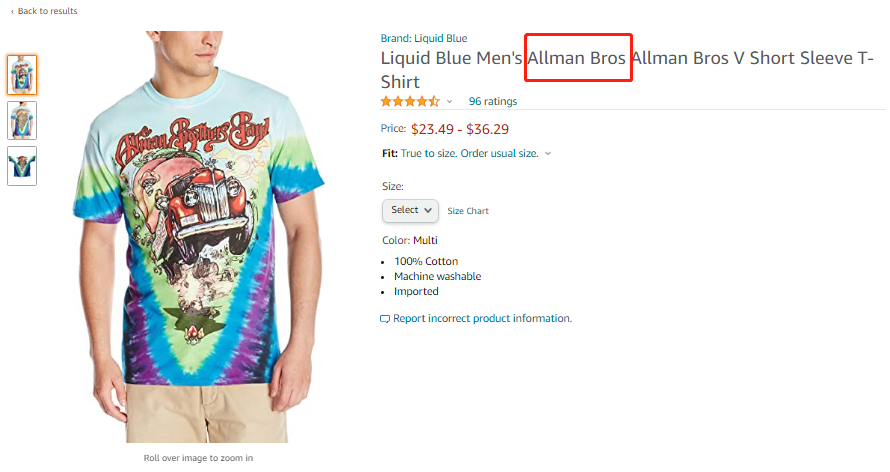View the third thumbnail of the shirt

click(22, 166)
